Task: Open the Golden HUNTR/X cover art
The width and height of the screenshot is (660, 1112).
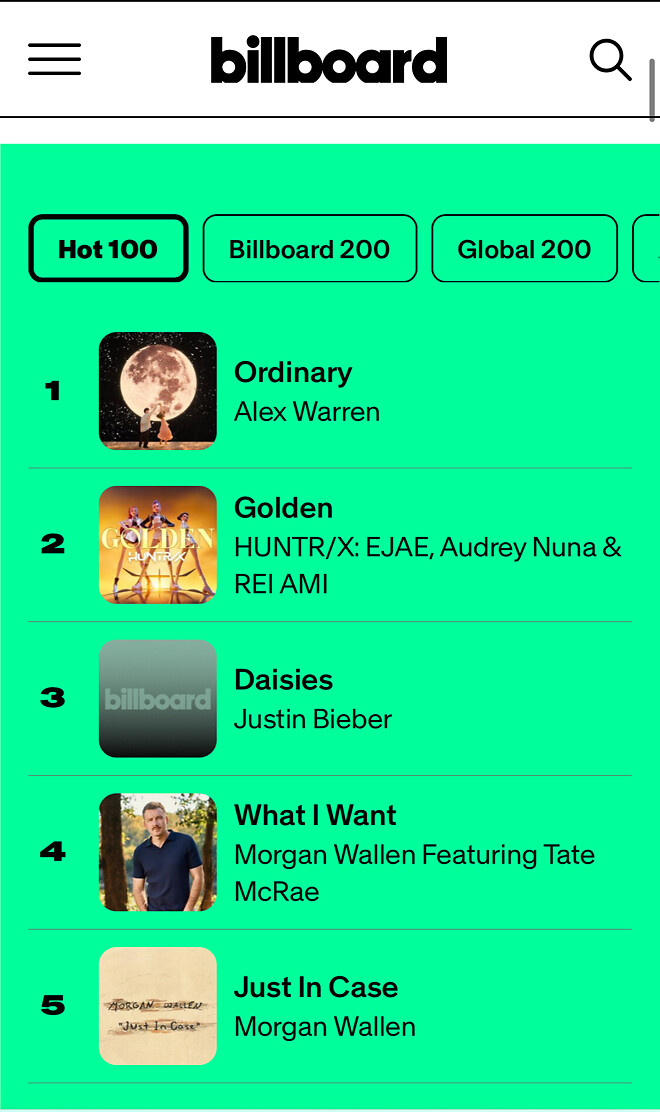Action: point(158,545)
